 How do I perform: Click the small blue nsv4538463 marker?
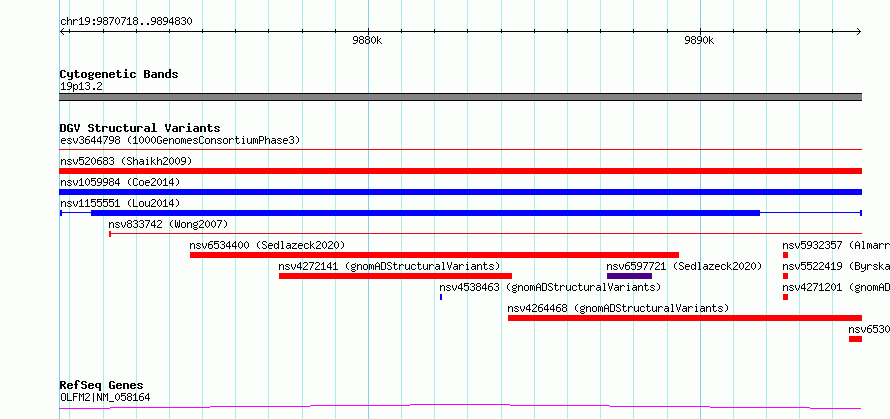click(441, 297)
